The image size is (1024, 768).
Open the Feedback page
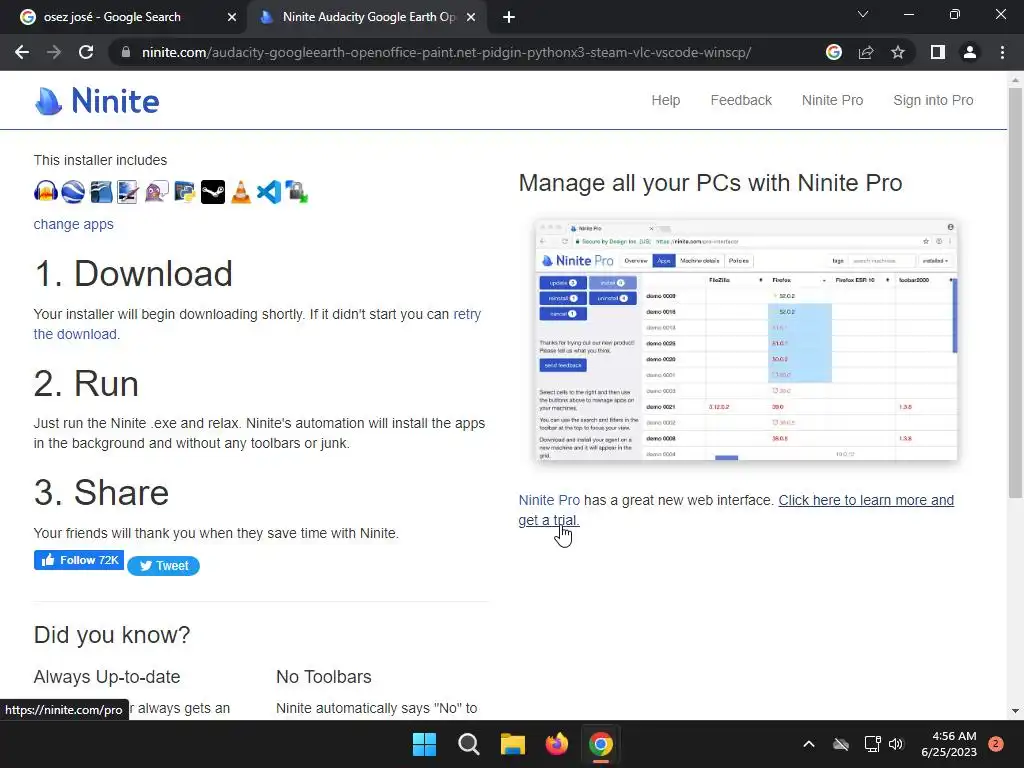[x=741, y=100]
